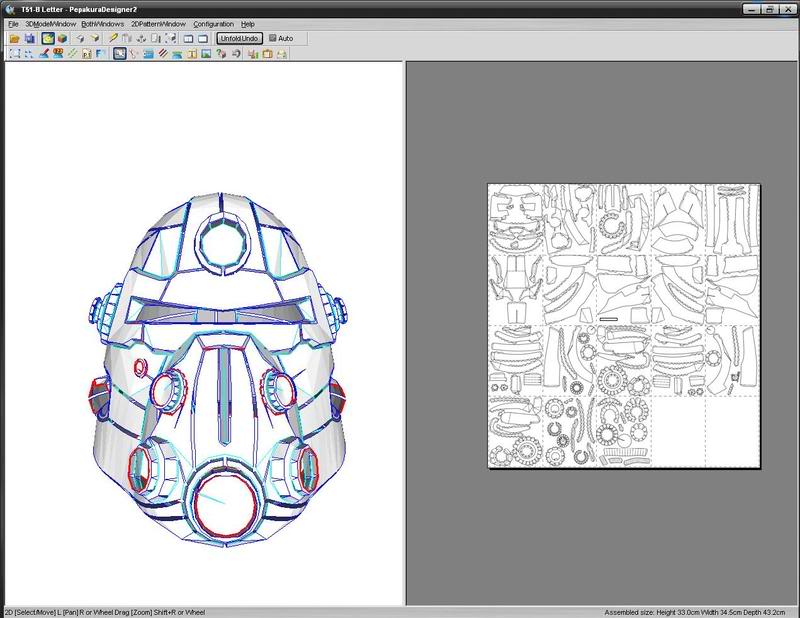Switch to the split two-pane window layout icon

tap(188, 38)
